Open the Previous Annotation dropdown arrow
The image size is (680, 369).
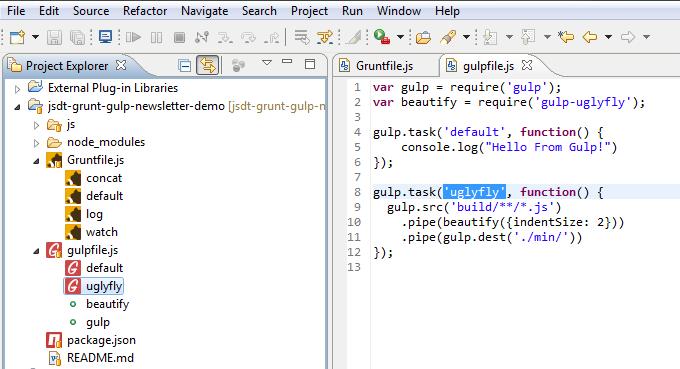point(547,37)
